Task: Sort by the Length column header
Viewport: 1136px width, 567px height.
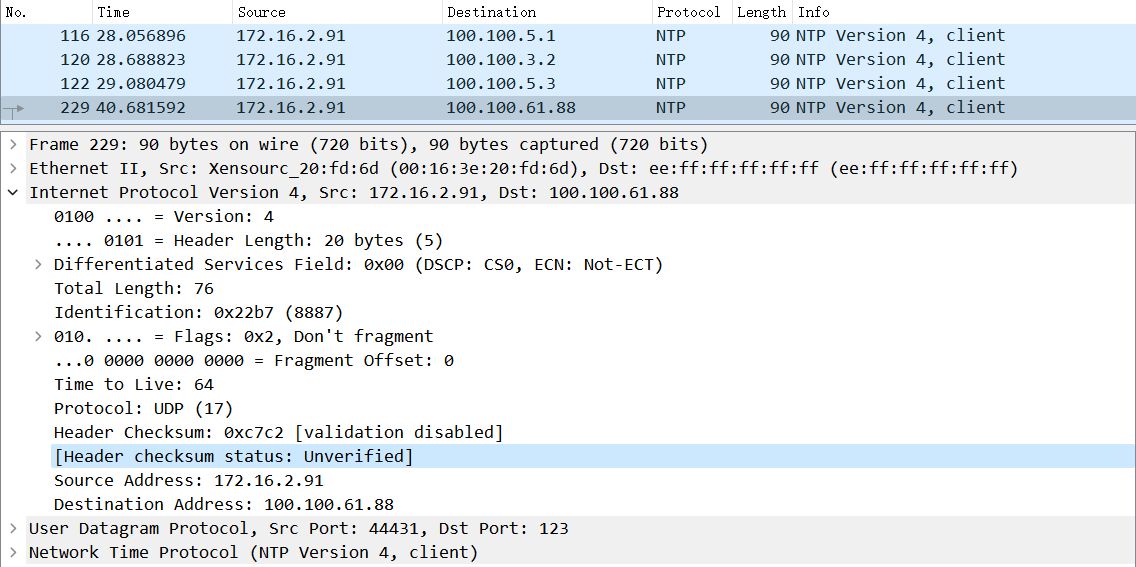Action: click(x=761, y=12)
